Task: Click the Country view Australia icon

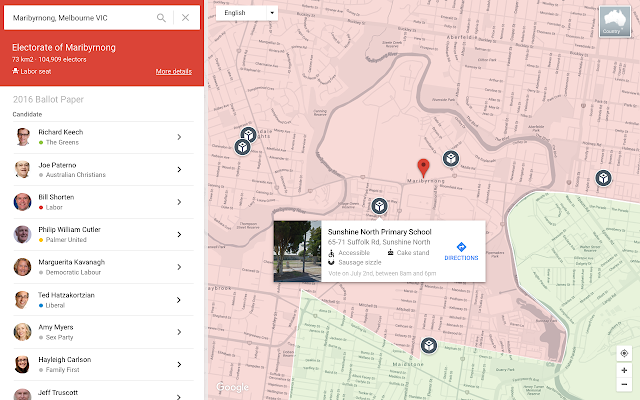Action: pos(615,22)
